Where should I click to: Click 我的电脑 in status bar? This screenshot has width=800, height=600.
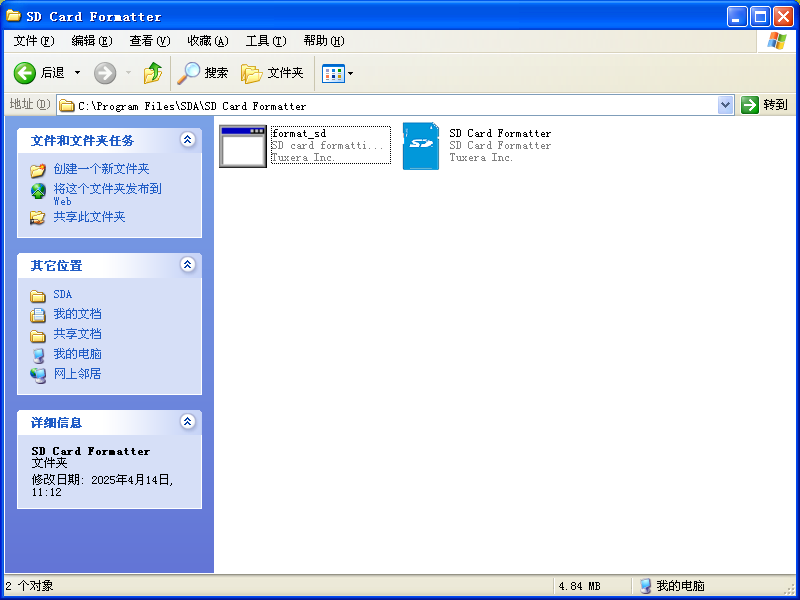click(x=680, y=586)
